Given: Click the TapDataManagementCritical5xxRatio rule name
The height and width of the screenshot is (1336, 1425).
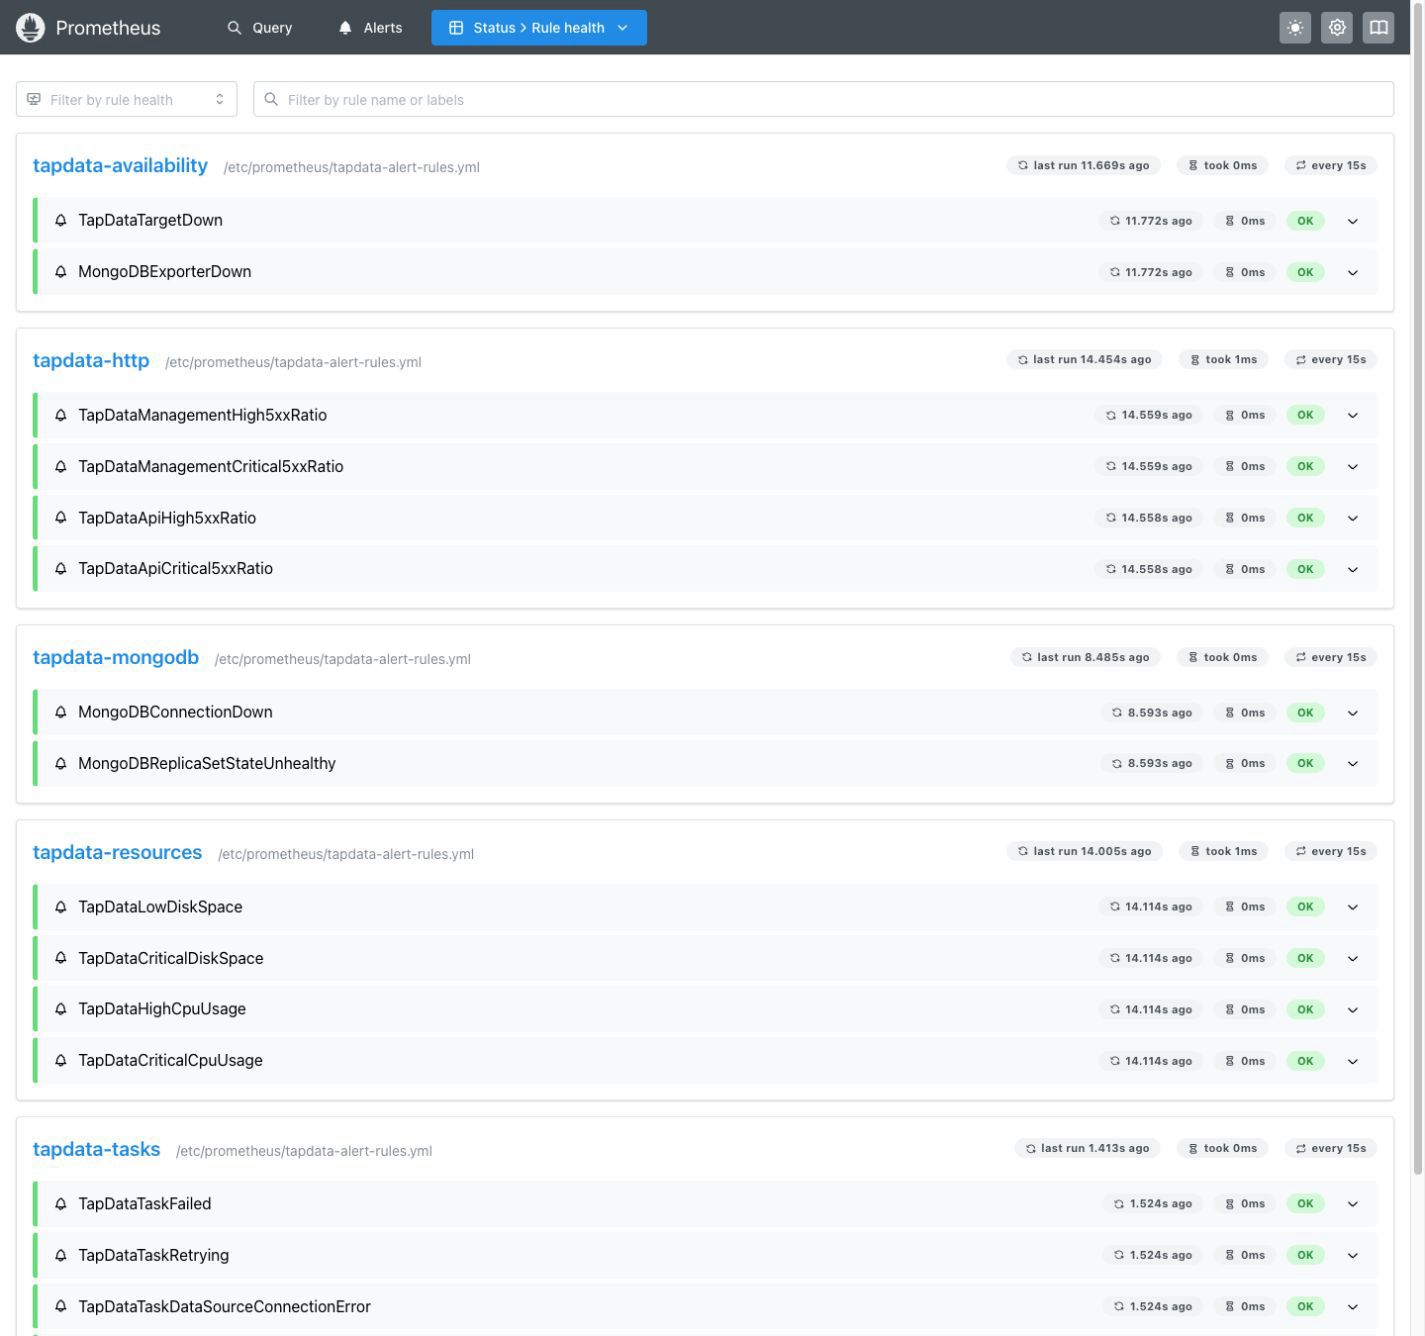Looking at the screenshot, I should 211,466.
